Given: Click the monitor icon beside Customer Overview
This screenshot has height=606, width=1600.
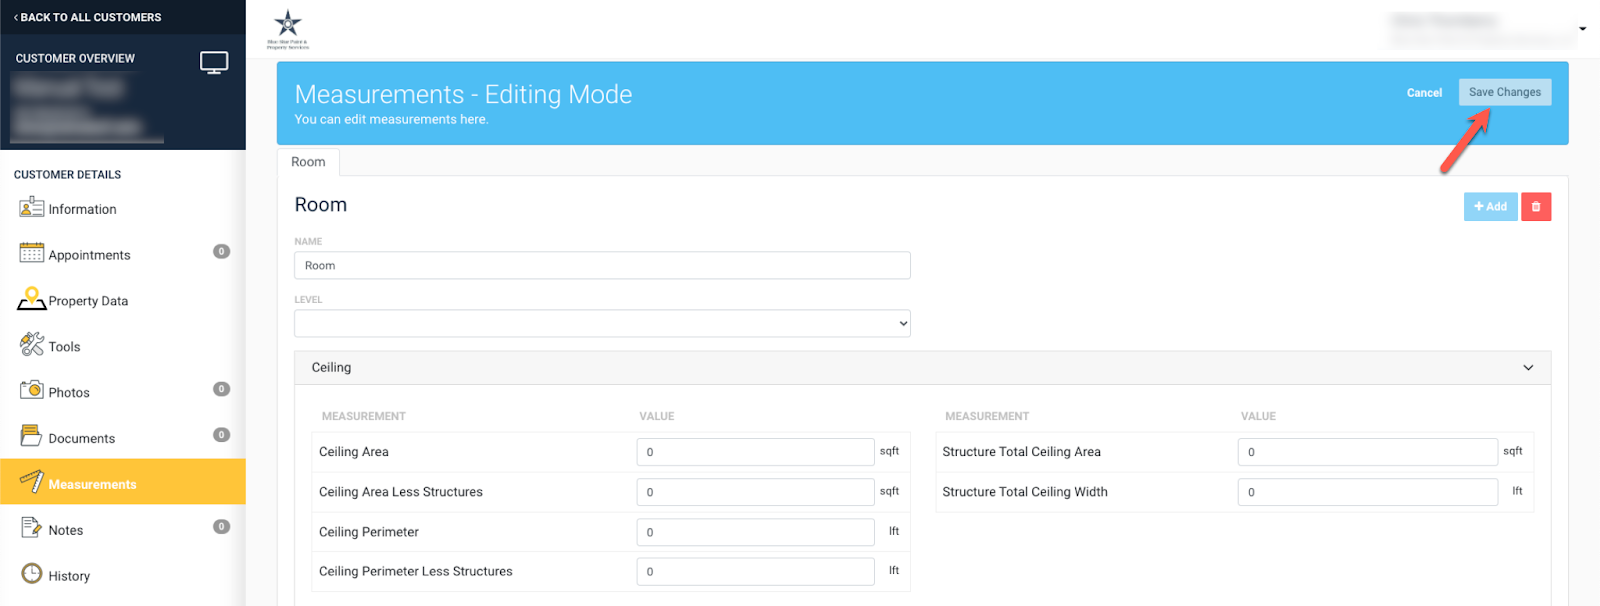Looking at the screenshot, I should point(214,62).
